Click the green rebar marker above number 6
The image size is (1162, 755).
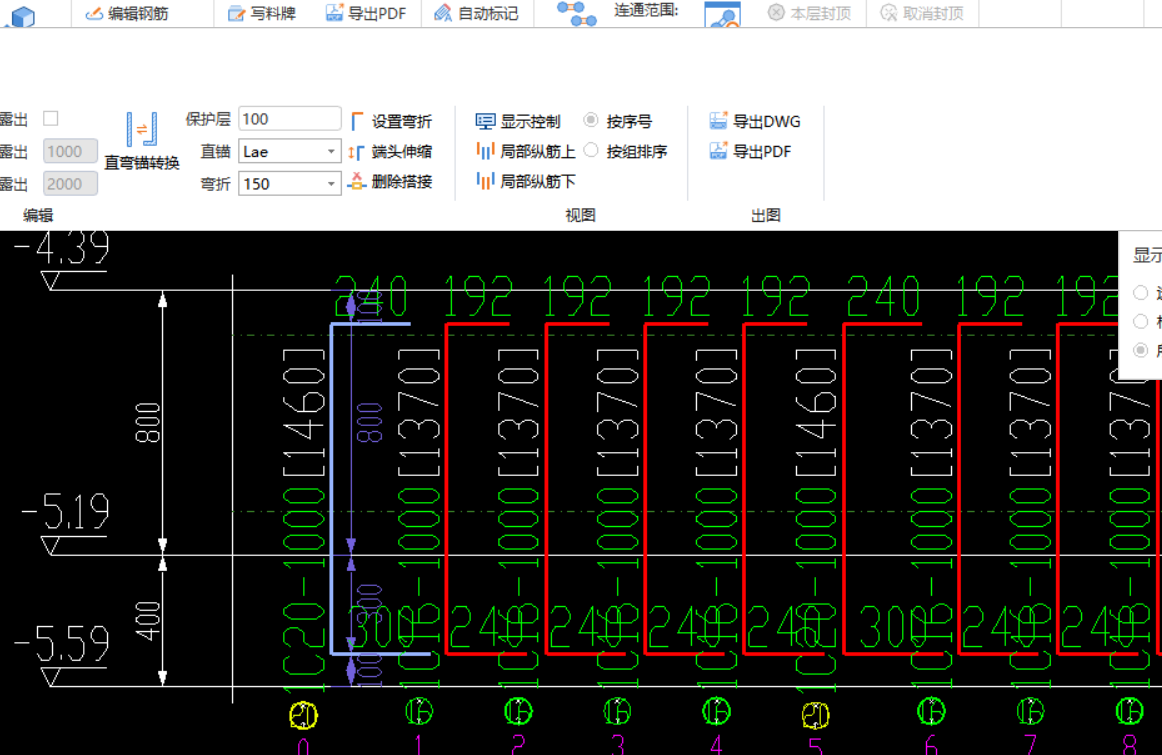point(932,712)
